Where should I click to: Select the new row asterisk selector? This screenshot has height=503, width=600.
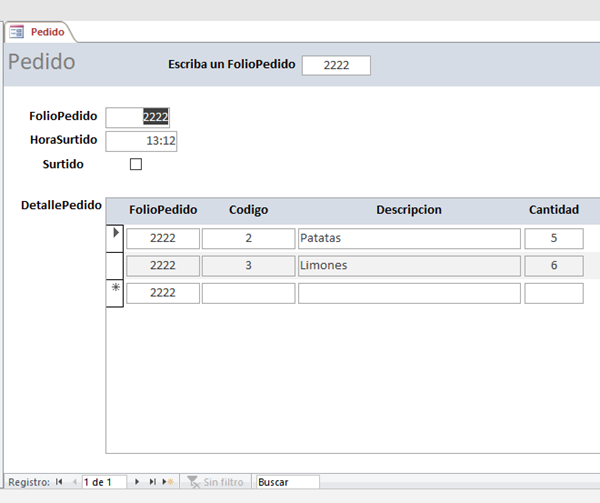(x=115, y=292)
